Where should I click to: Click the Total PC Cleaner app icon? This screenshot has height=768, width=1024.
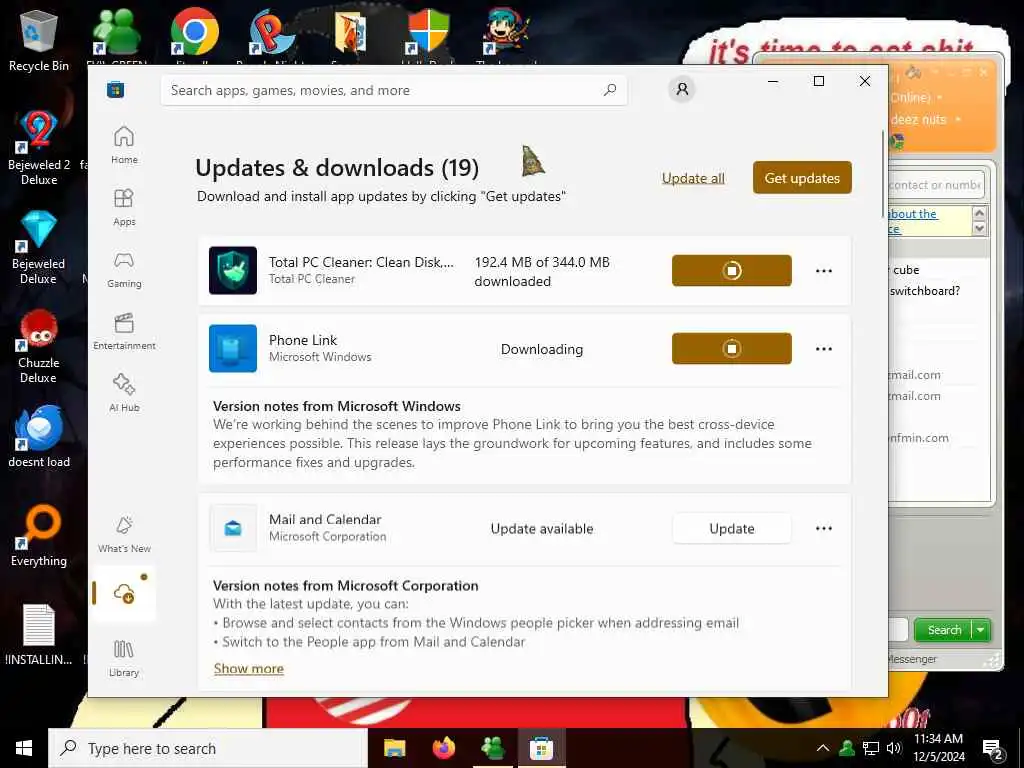tap(232, 270)
